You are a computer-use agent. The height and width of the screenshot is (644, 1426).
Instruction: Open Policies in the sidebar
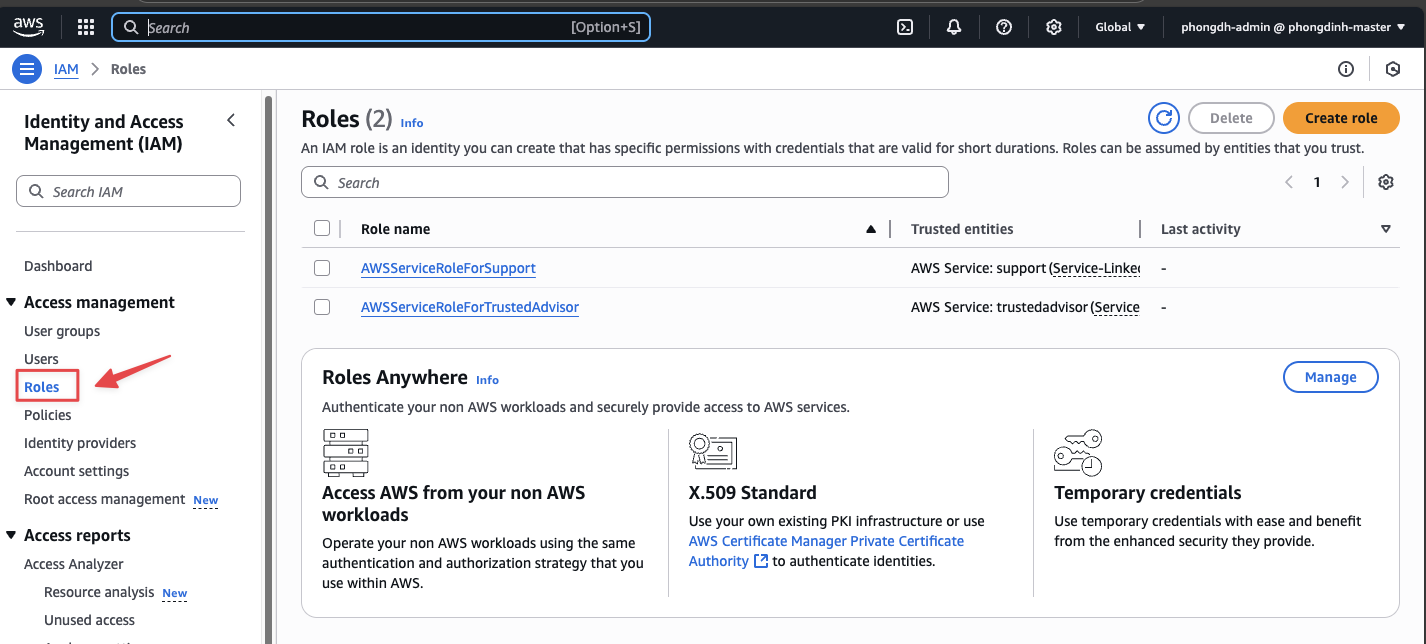pos(48,415)
